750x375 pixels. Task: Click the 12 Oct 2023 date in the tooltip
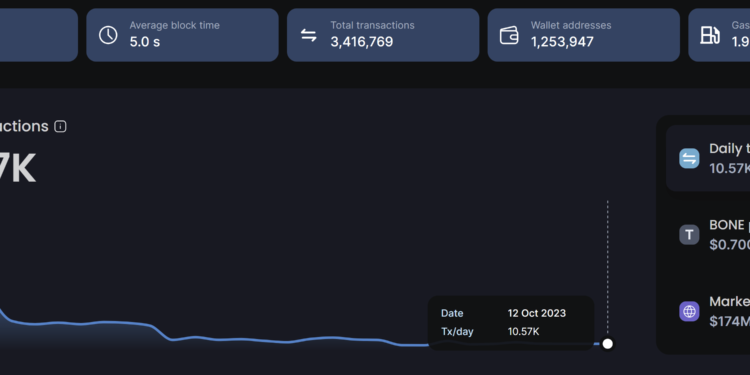537,313
